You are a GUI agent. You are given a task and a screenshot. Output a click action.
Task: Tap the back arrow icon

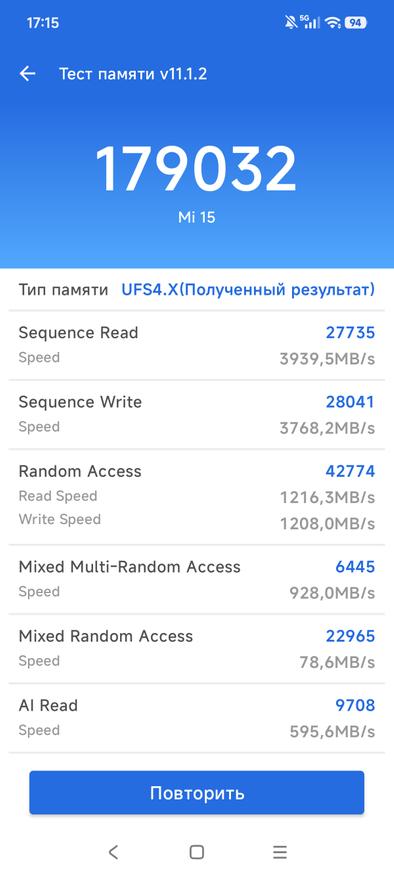click(x=27, y=74)
